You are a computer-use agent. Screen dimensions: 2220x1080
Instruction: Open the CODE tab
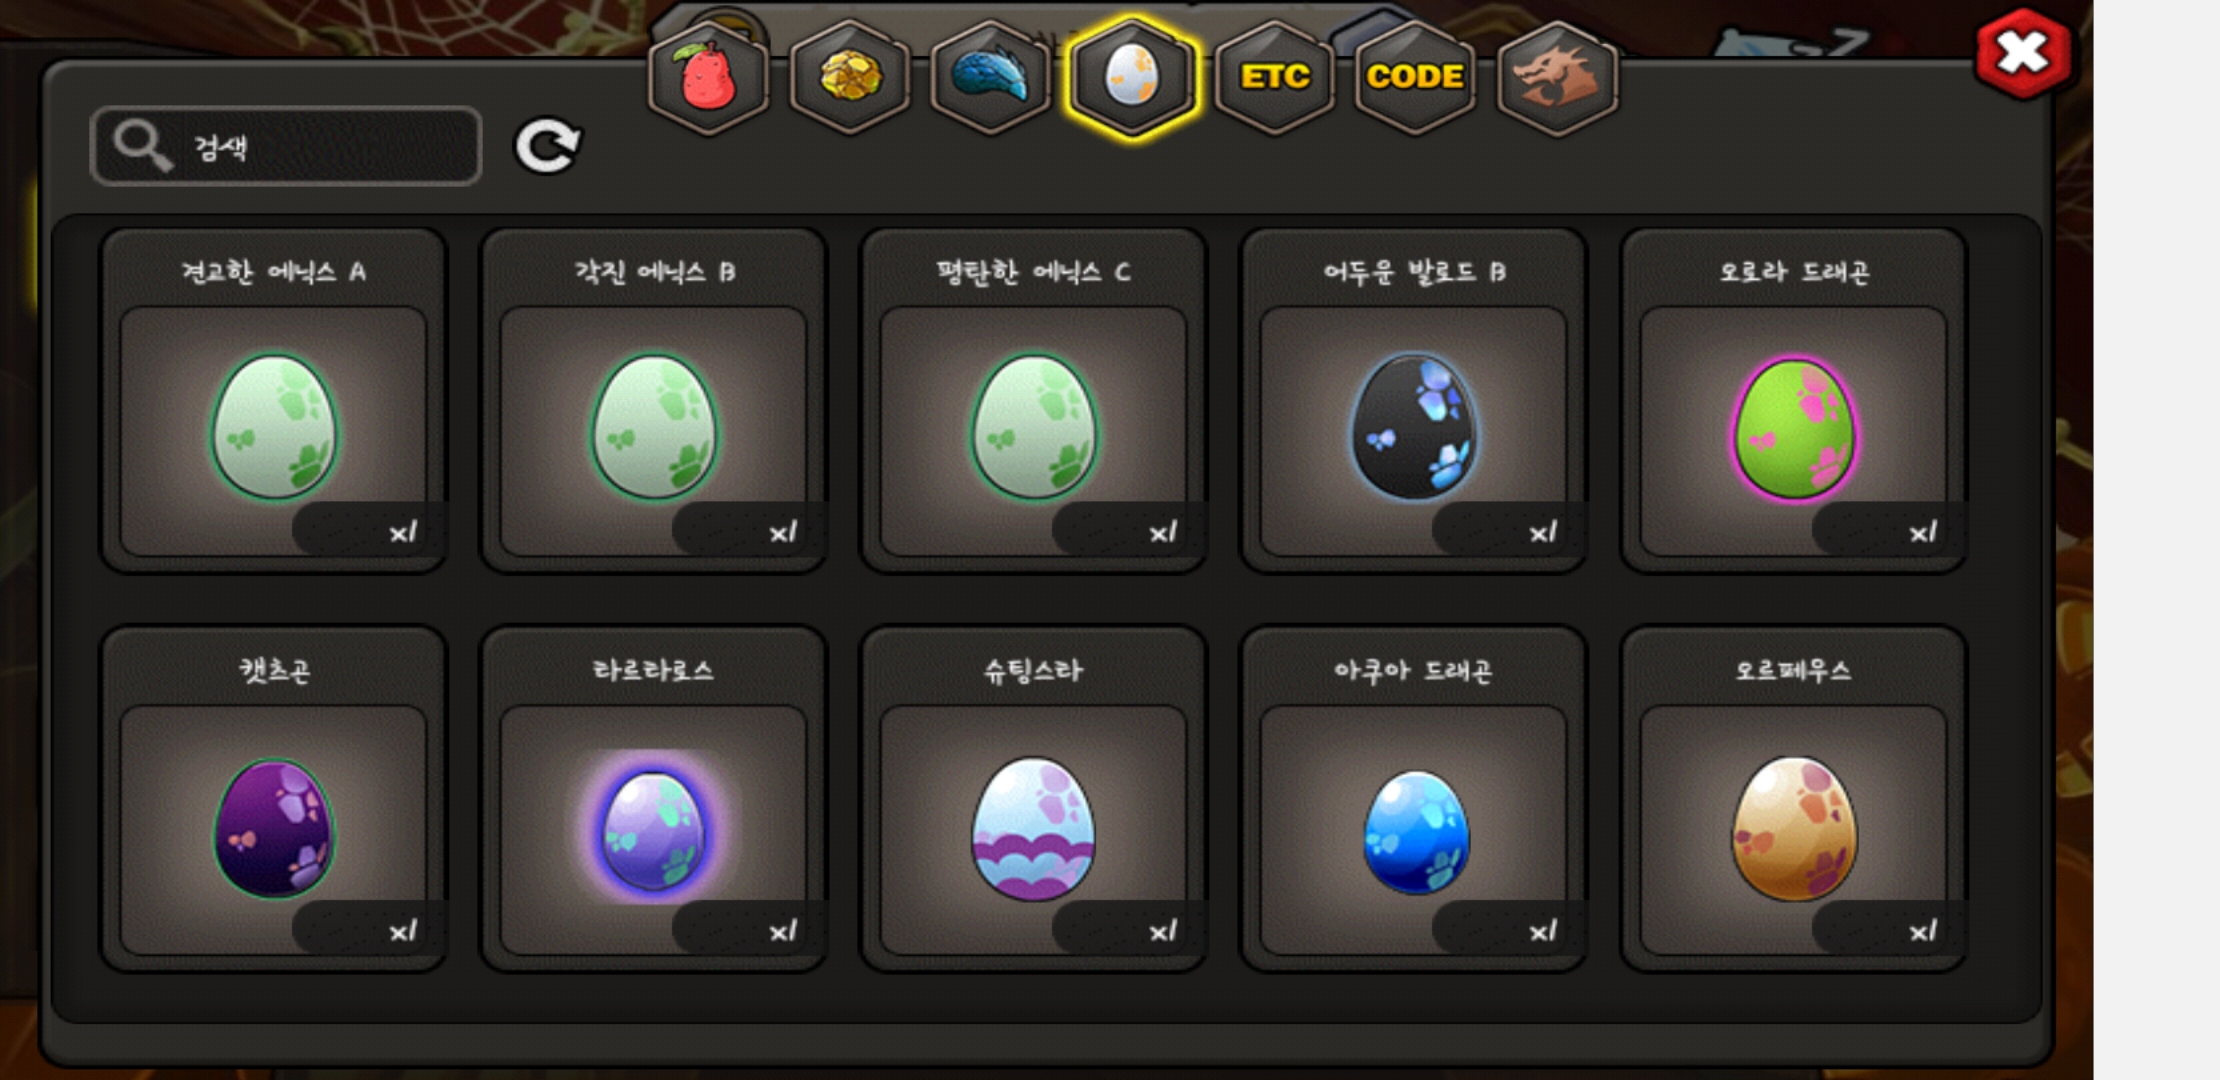[1415, 78]
